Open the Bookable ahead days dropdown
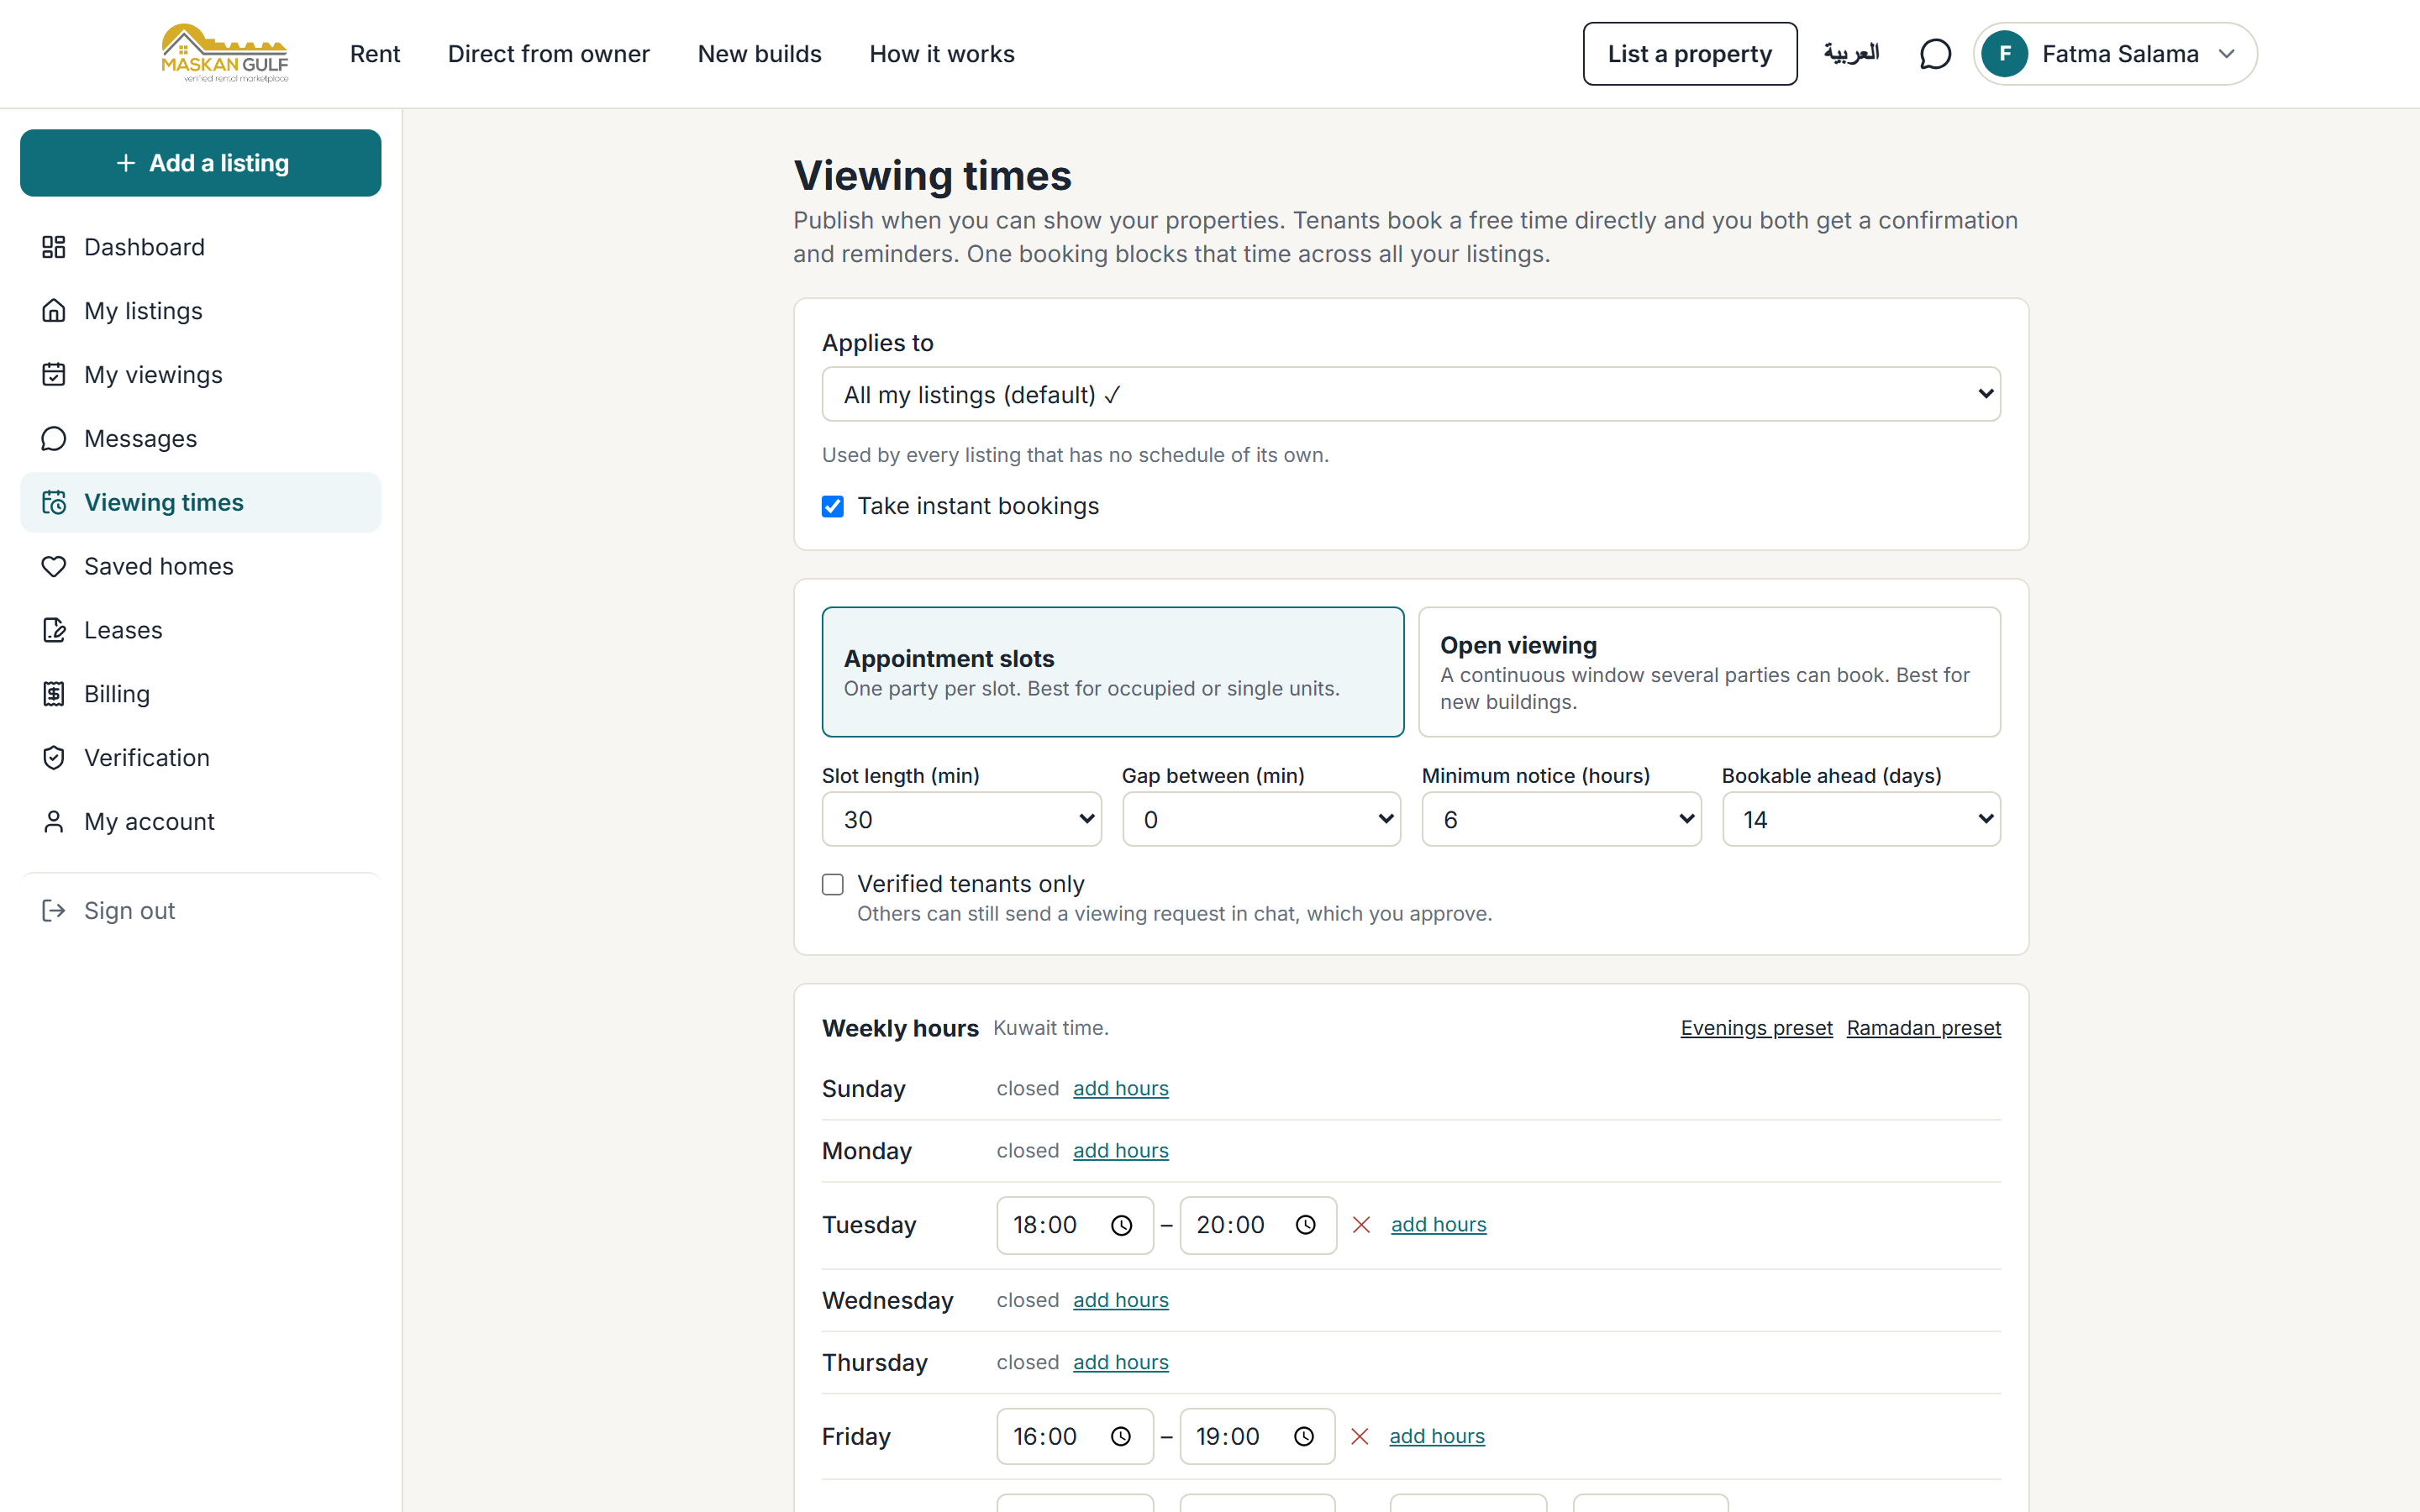 point(1861,820)
